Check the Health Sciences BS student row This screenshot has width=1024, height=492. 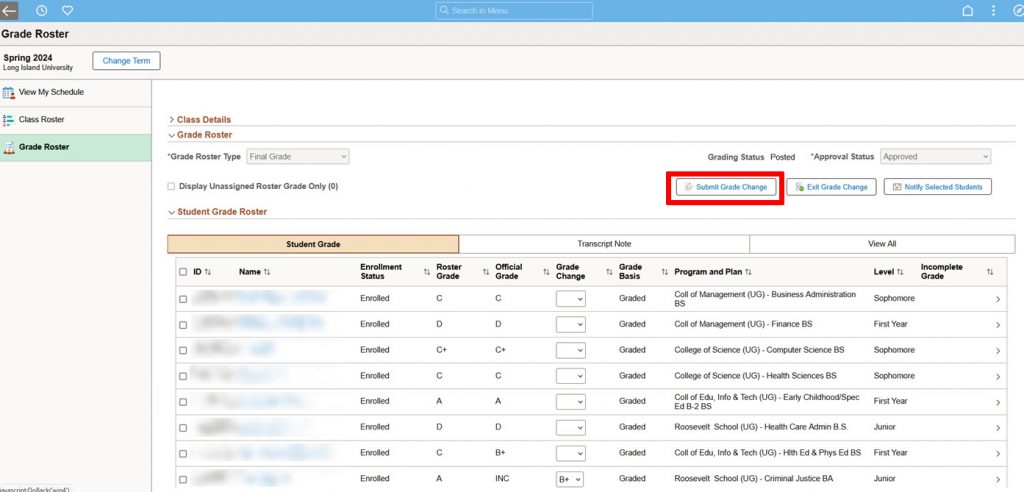click(x=183, y=376)
